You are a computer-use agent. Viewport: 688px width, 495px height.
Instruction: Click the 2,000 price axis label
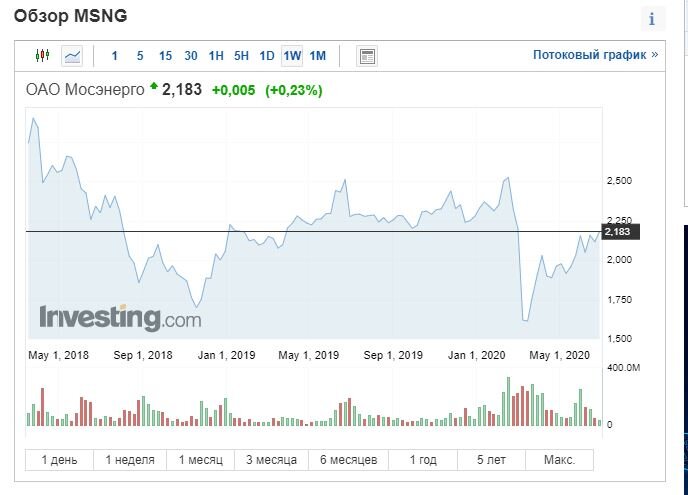(619, 260)
